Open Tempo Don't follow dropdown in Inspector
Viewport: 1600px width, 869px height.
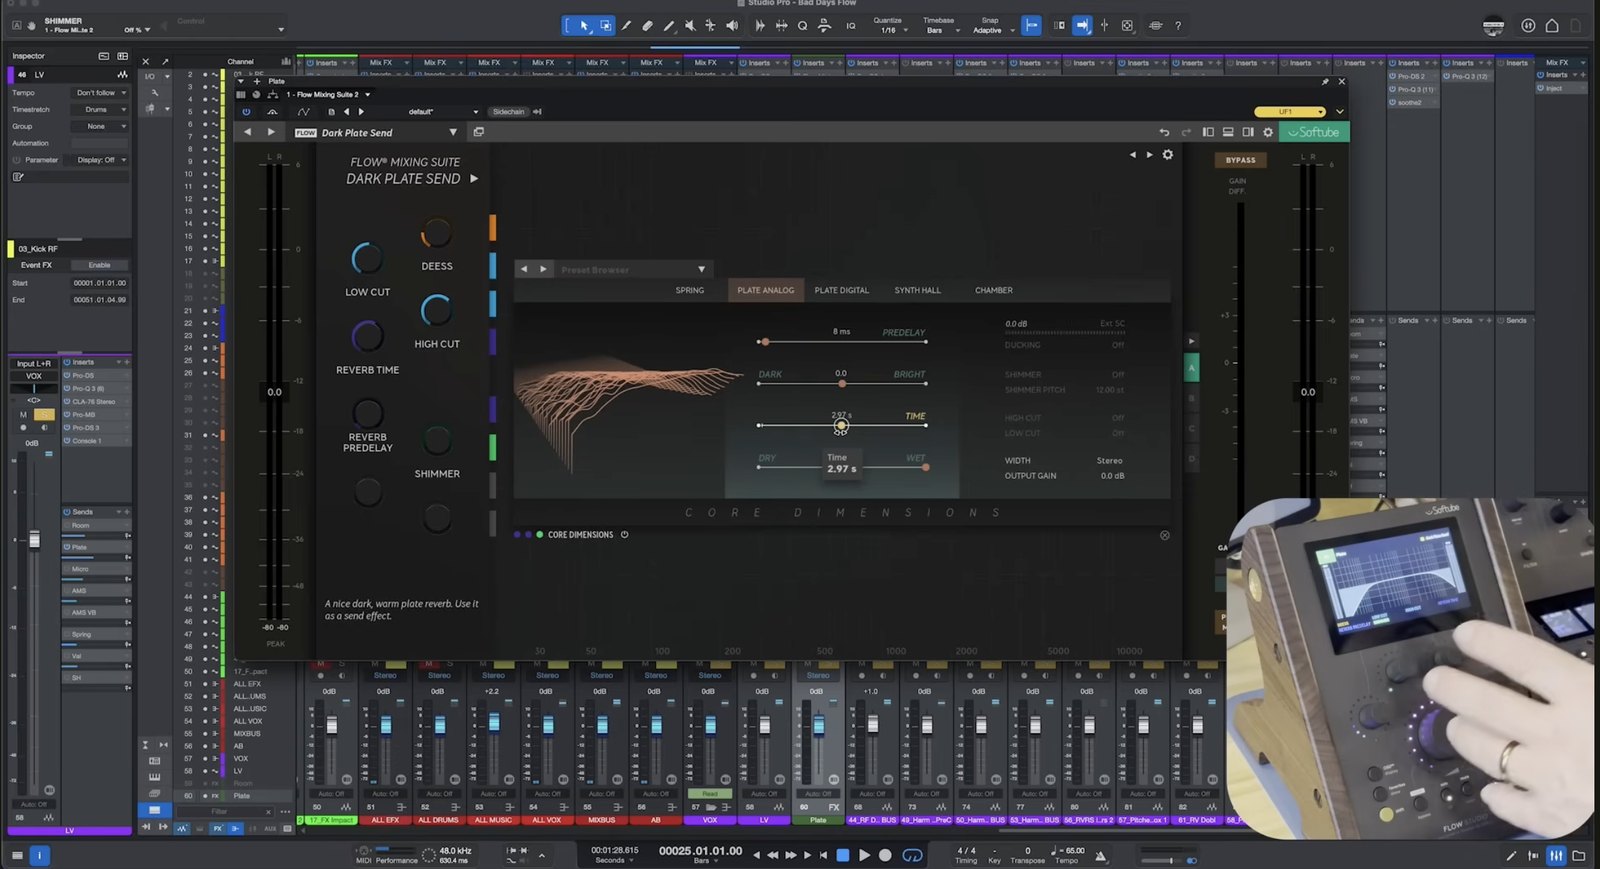pyautogui.click(x=101, y=93)
